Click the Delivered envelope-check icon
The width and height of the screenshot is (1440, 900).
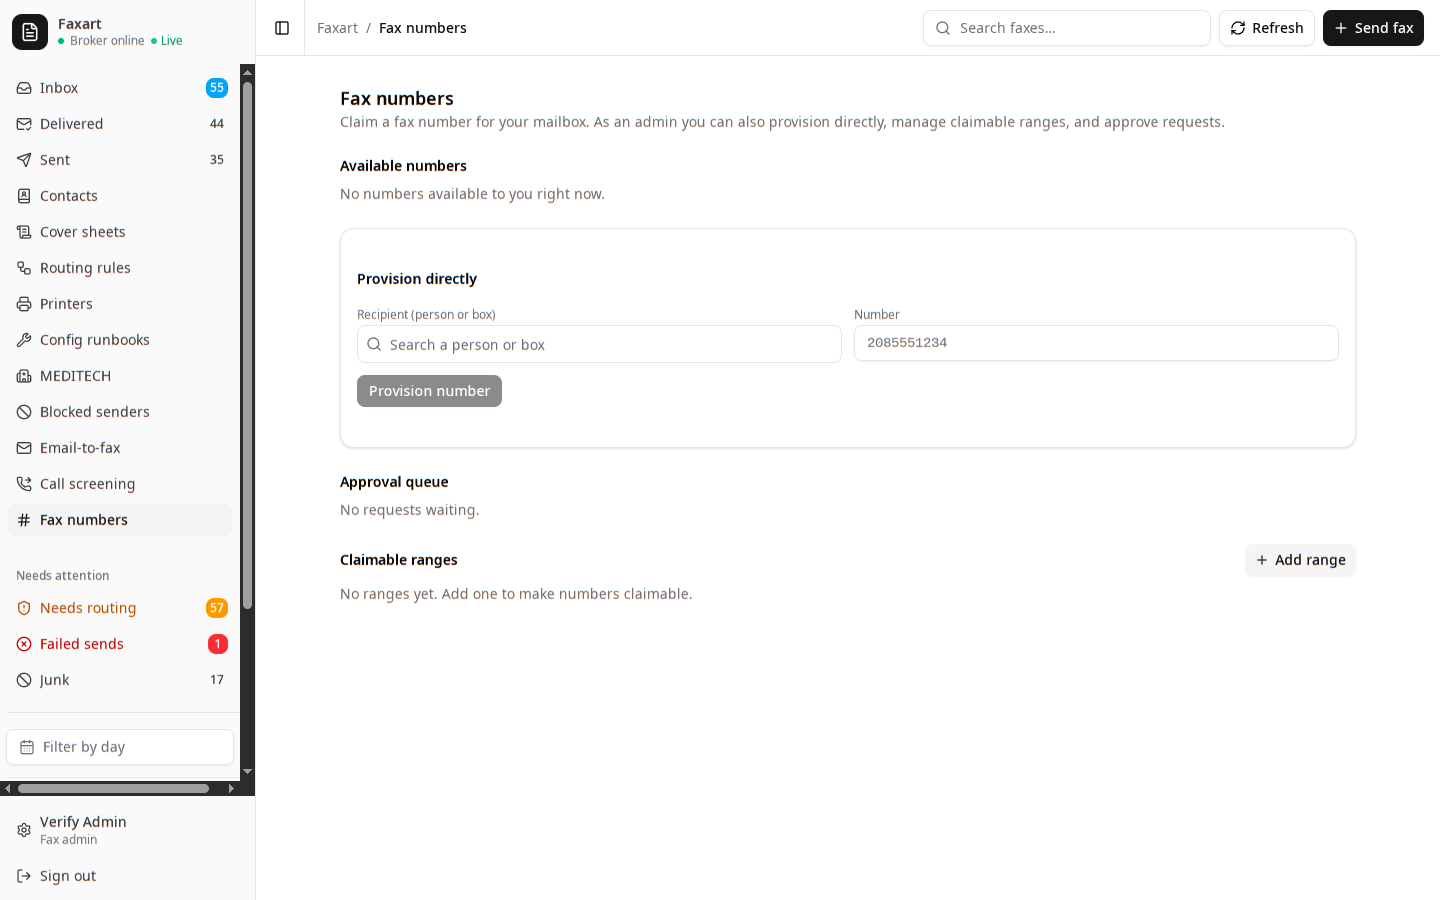24,124
